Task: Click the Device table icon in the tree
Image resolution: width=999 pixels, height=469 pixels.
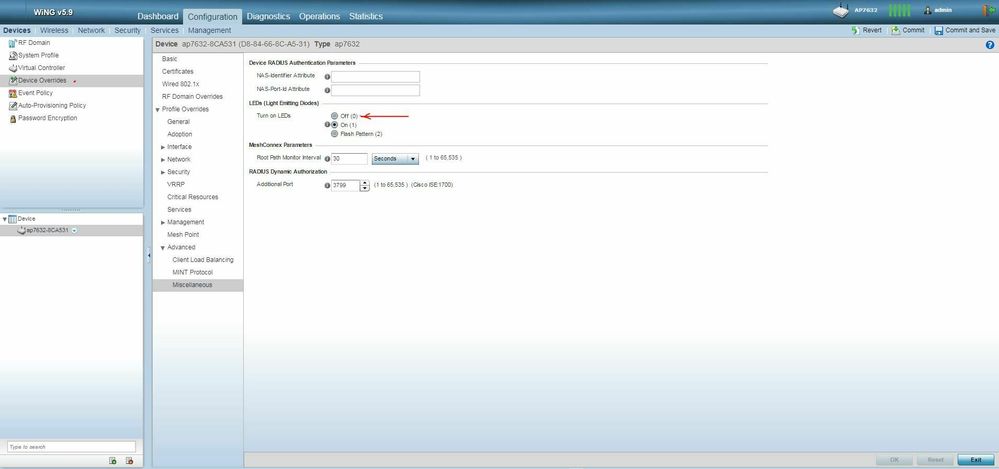Action: (x=12, y=219)
